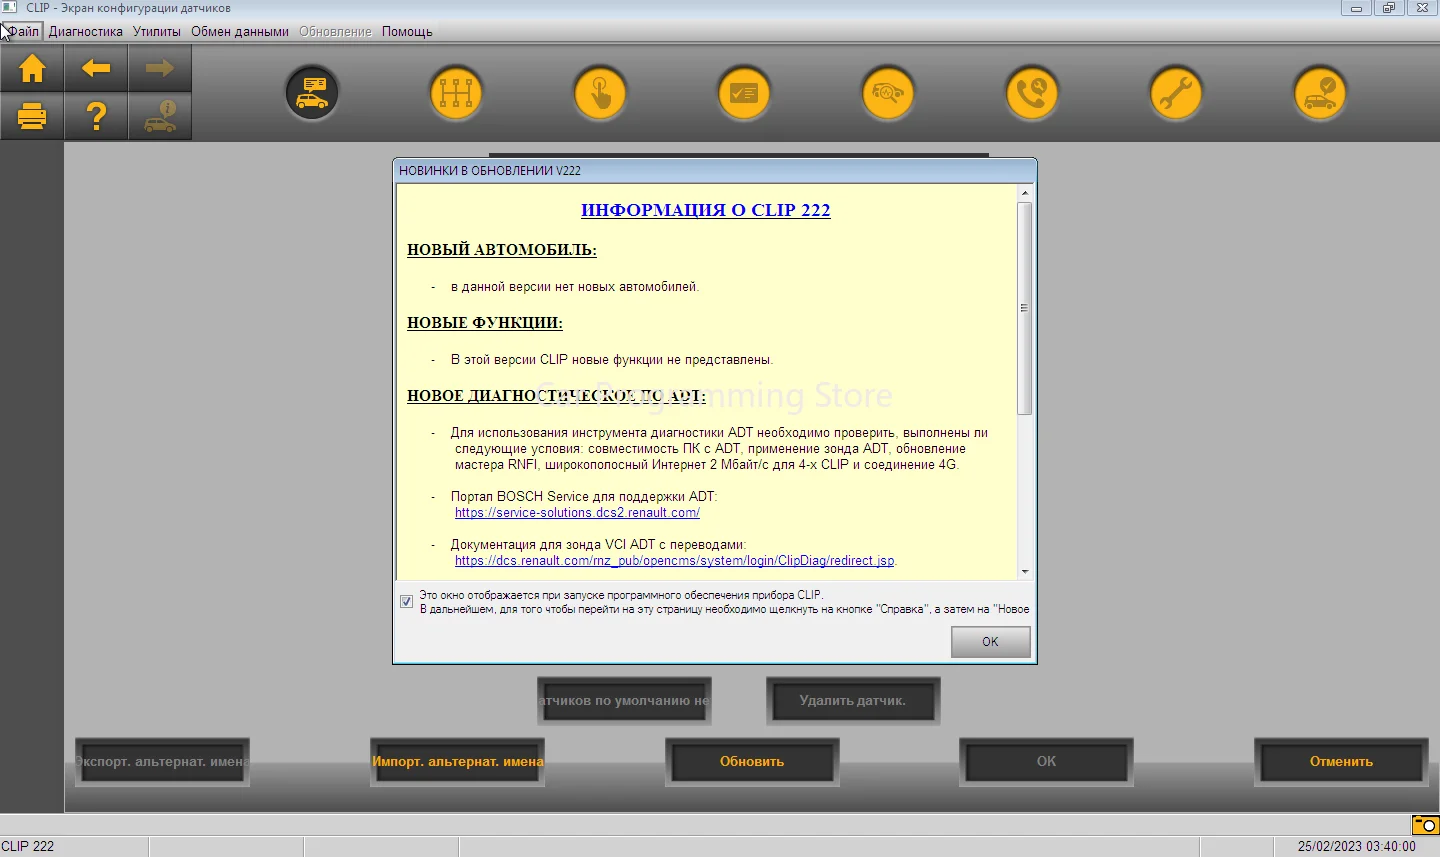Open the Утилиты menu
1440x857 pixels.
point(157,31)
